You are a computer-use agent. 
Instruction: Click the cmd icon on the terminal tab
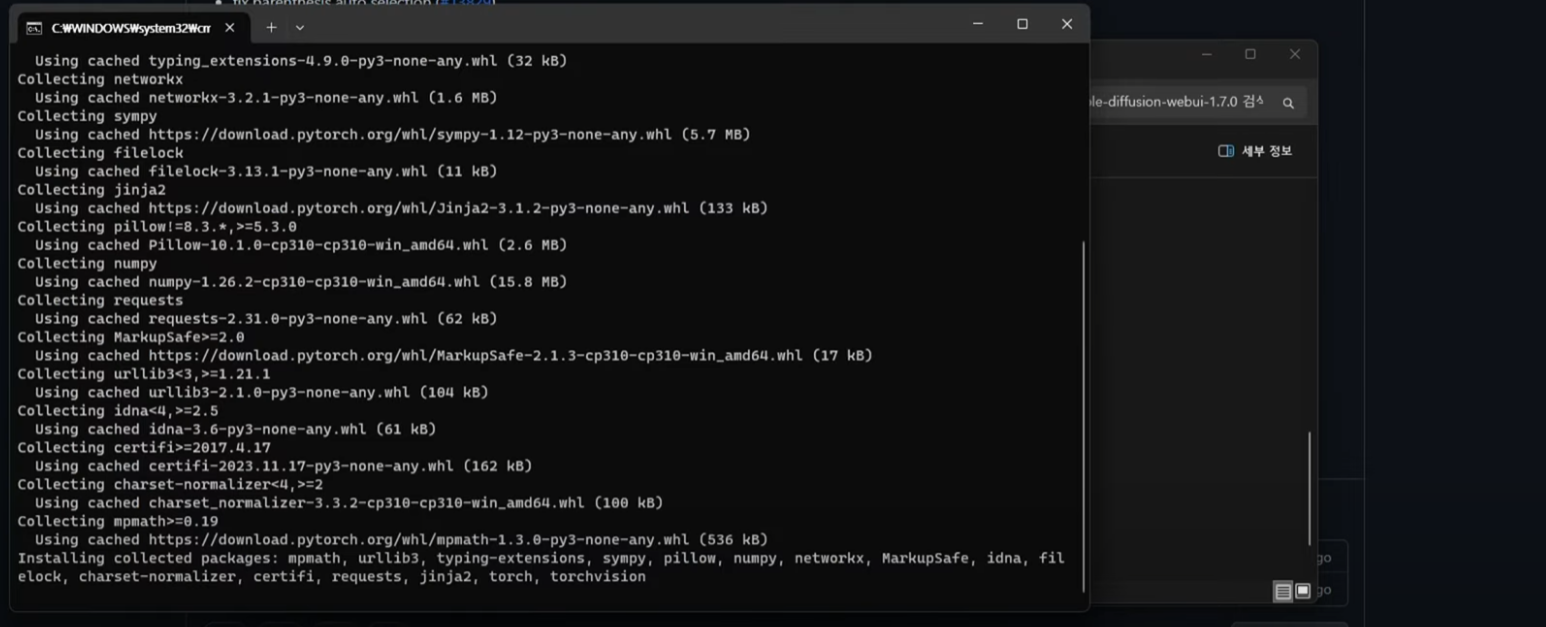pyautogui.click(x=33, y=28)
